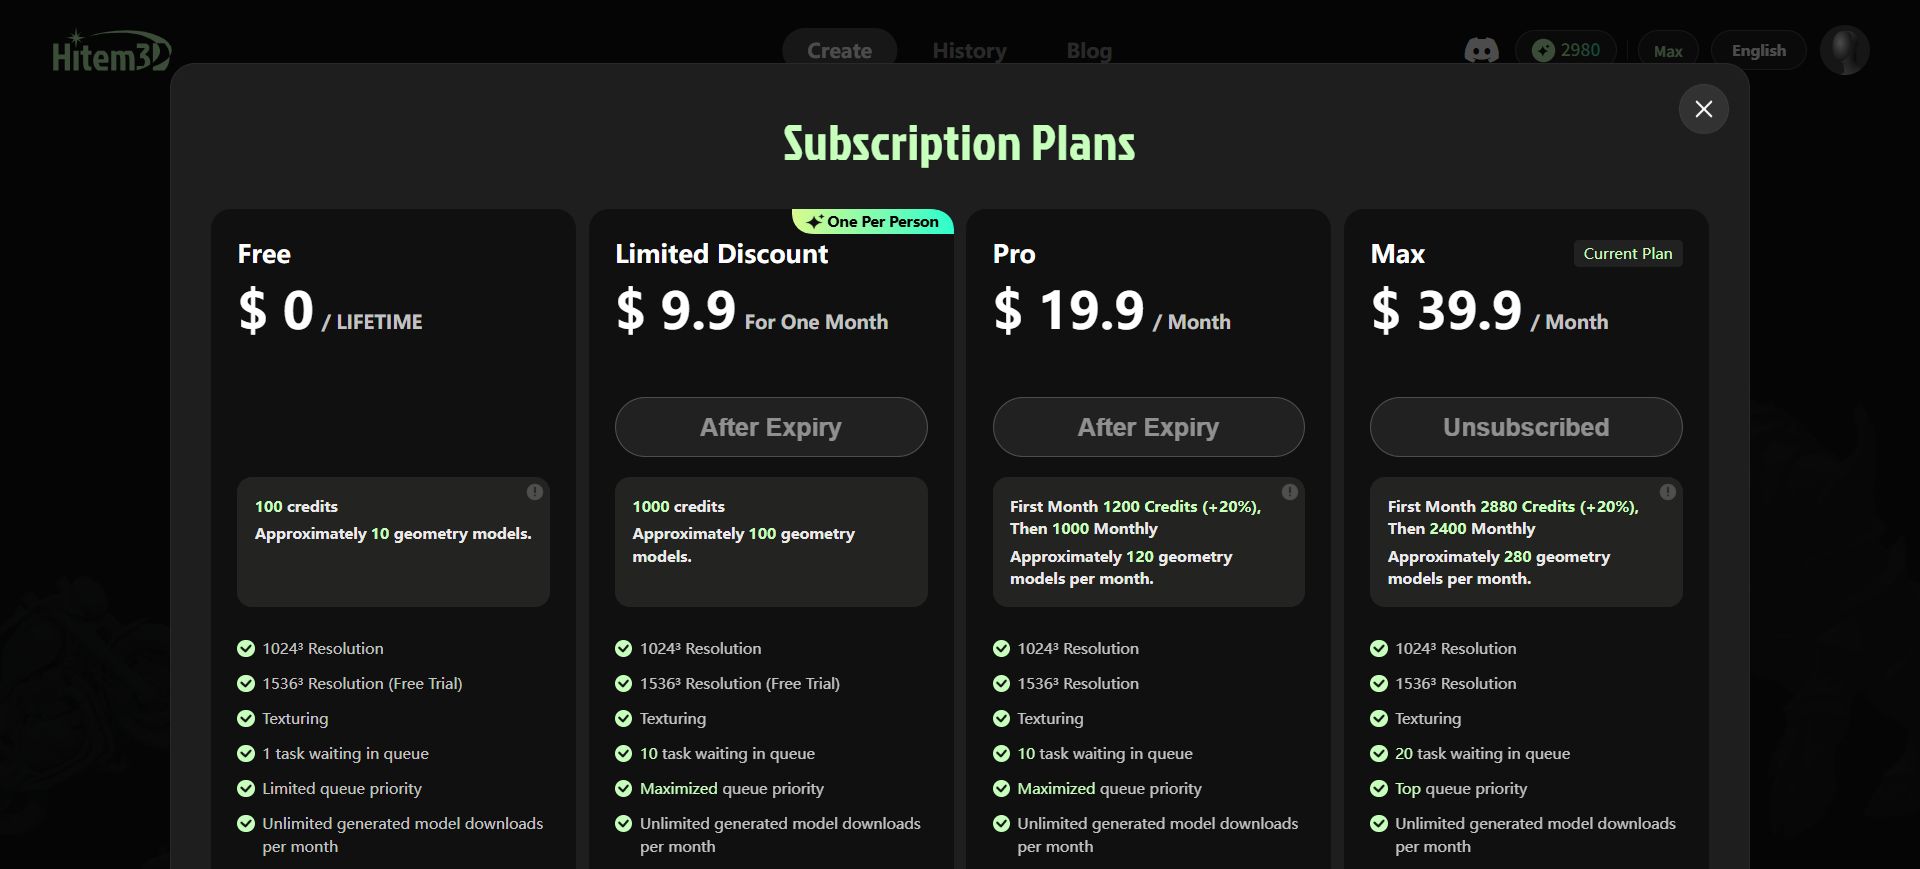Click Top queue priority checkmark in Max plan
The width and height of the screenshot is (1920, 869).
[1379, 788]
